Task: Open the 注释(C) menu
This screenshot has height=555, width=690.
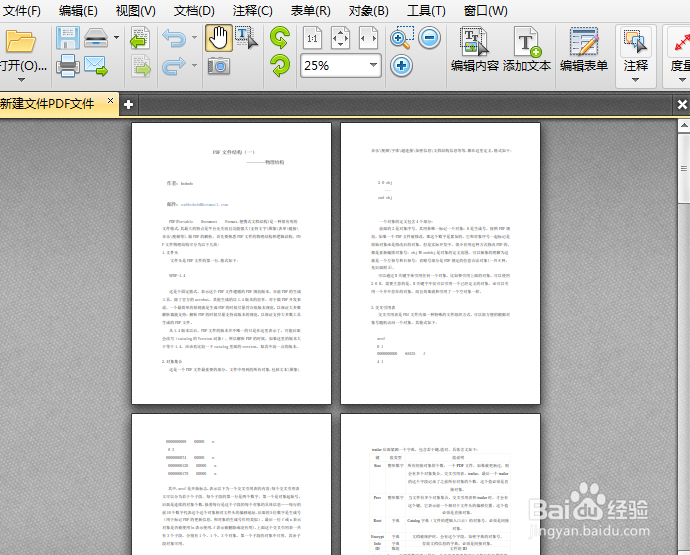Action: [253, 11]
